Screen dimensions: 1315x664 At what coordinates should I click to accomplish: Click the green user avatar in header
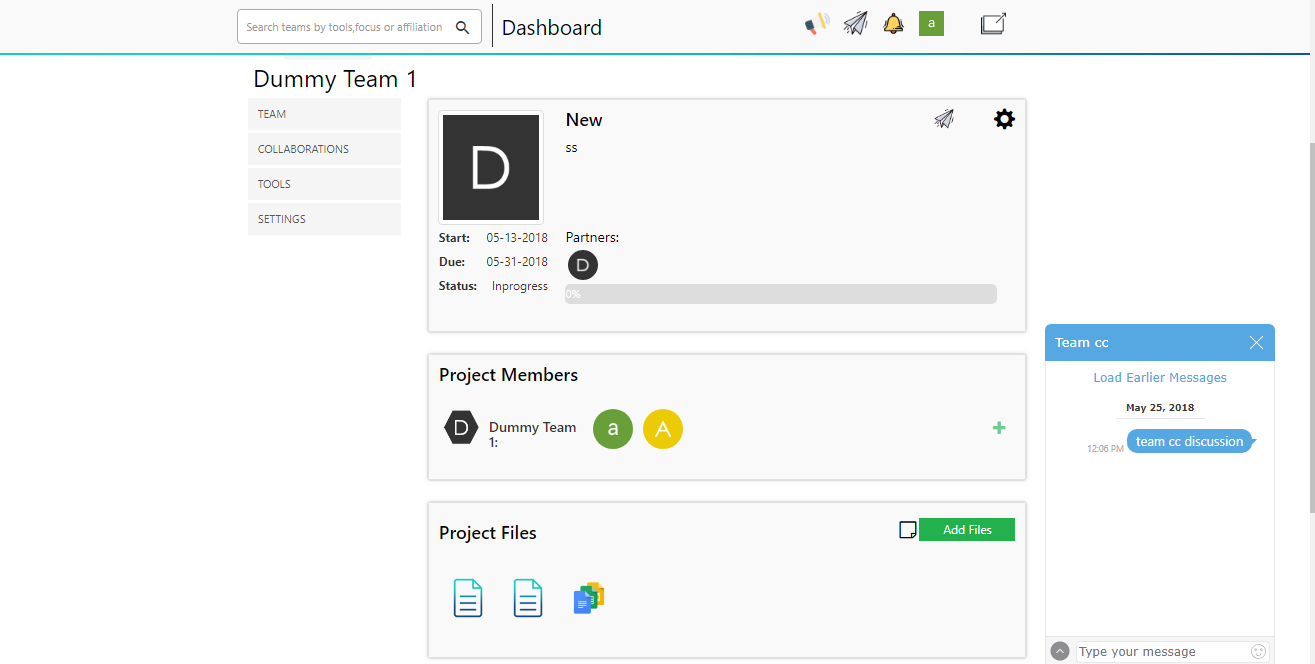coord(931,24)
